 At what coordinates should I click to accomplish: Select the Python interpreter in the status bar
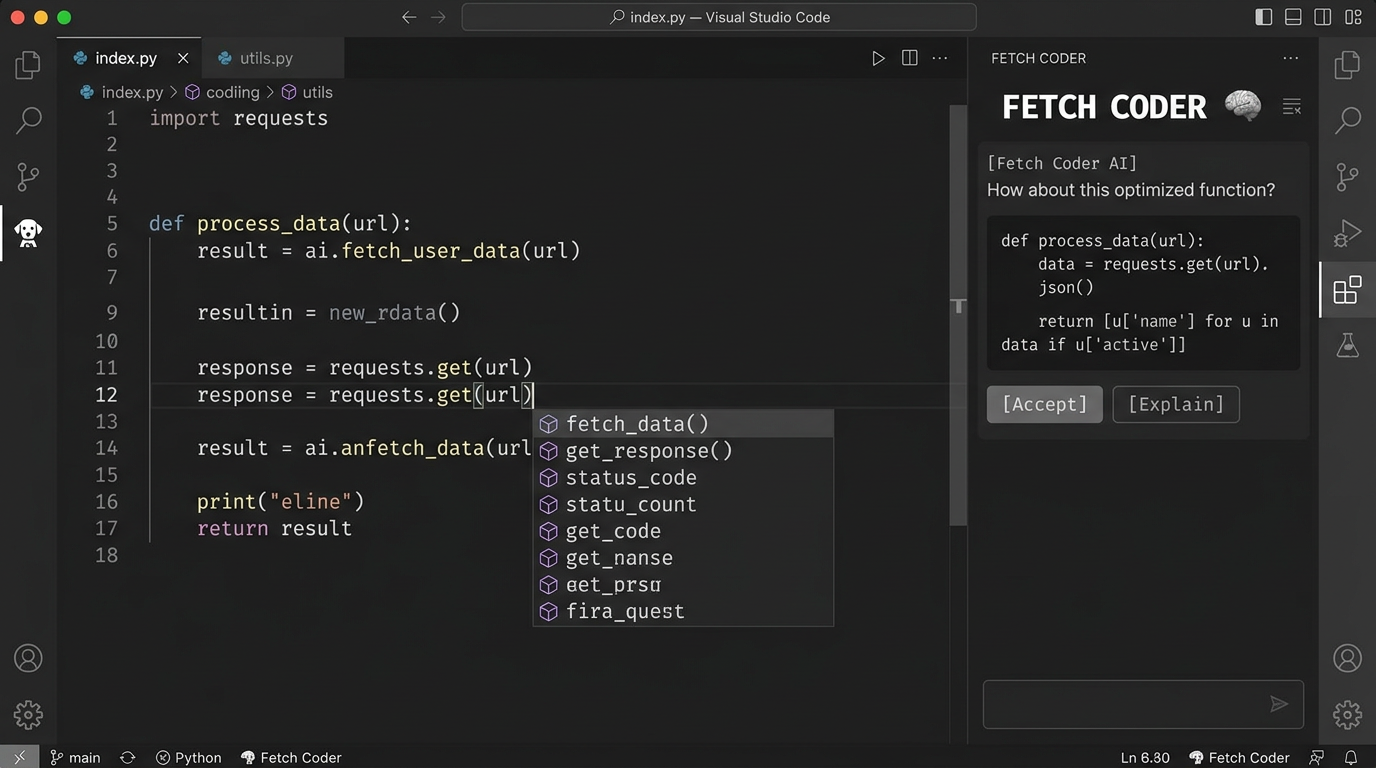(188, 757)
